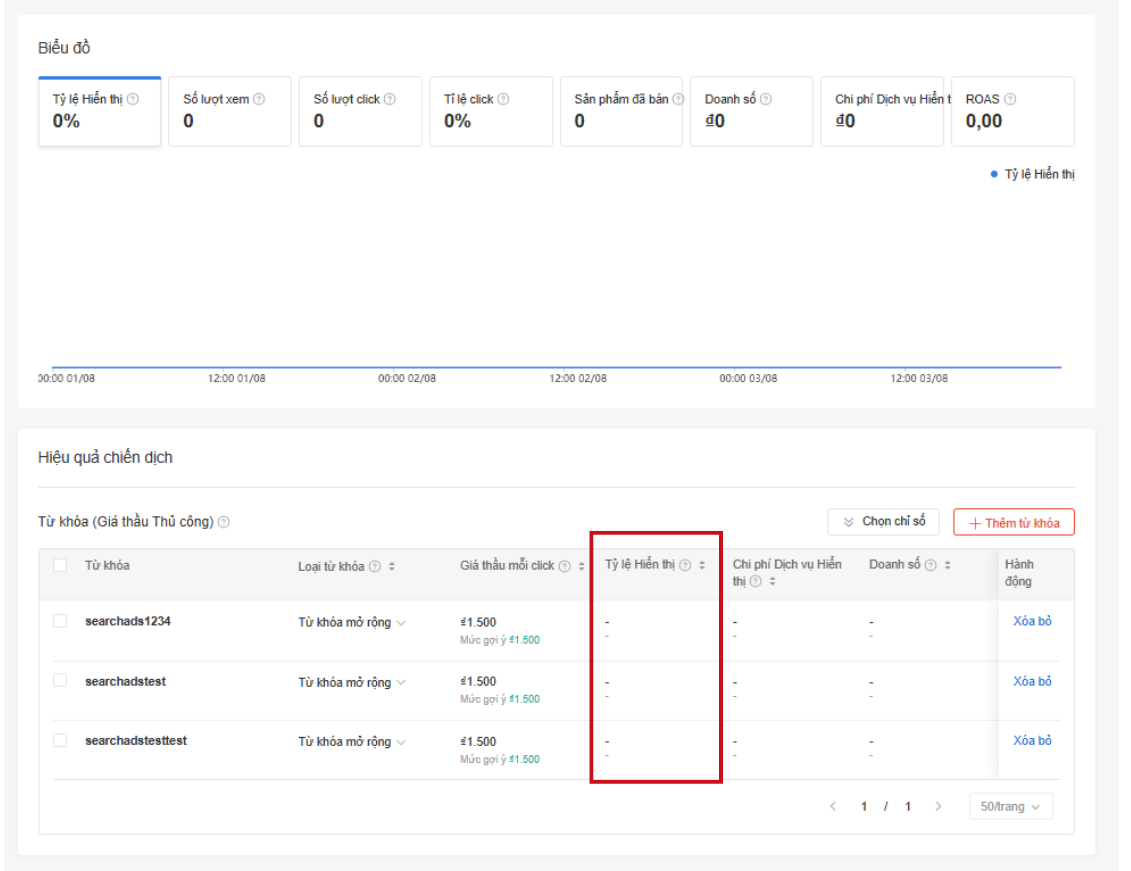Click suggested bid Mức gợi ý for searchads1234

point(500,640)
